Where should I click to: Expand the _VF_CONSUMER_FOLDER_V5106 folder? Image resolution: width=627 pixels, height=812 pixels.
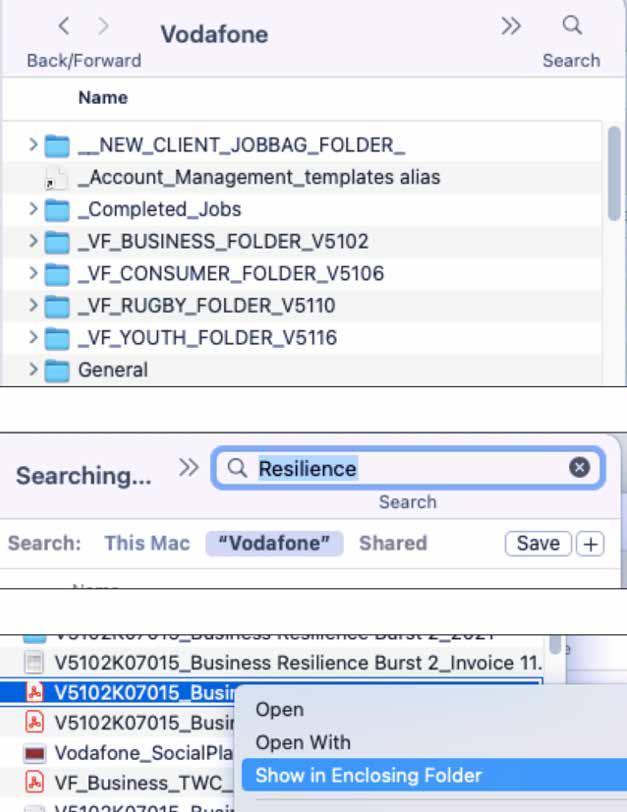[x=33, y=273]
